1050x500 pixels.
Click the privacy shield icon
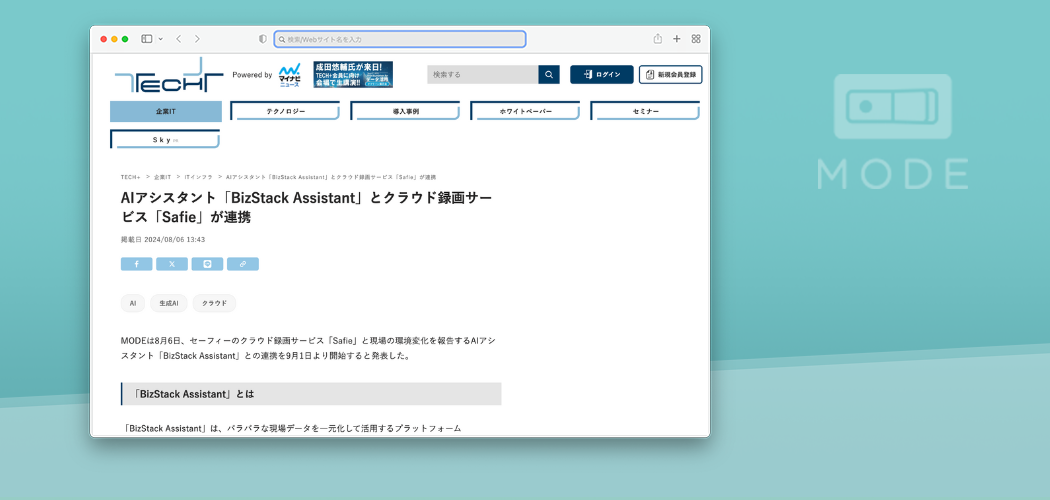click(263, 39)
